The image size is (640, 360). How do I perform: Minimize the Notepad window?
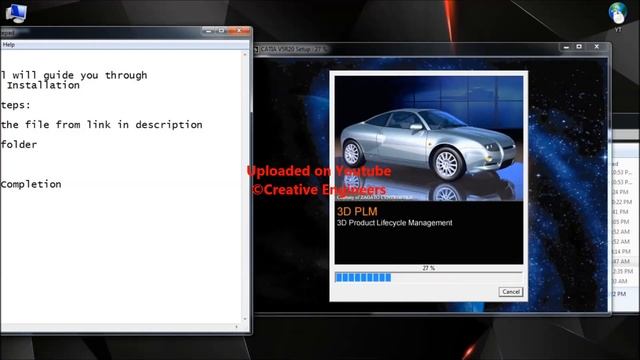(x=209, y=31)
